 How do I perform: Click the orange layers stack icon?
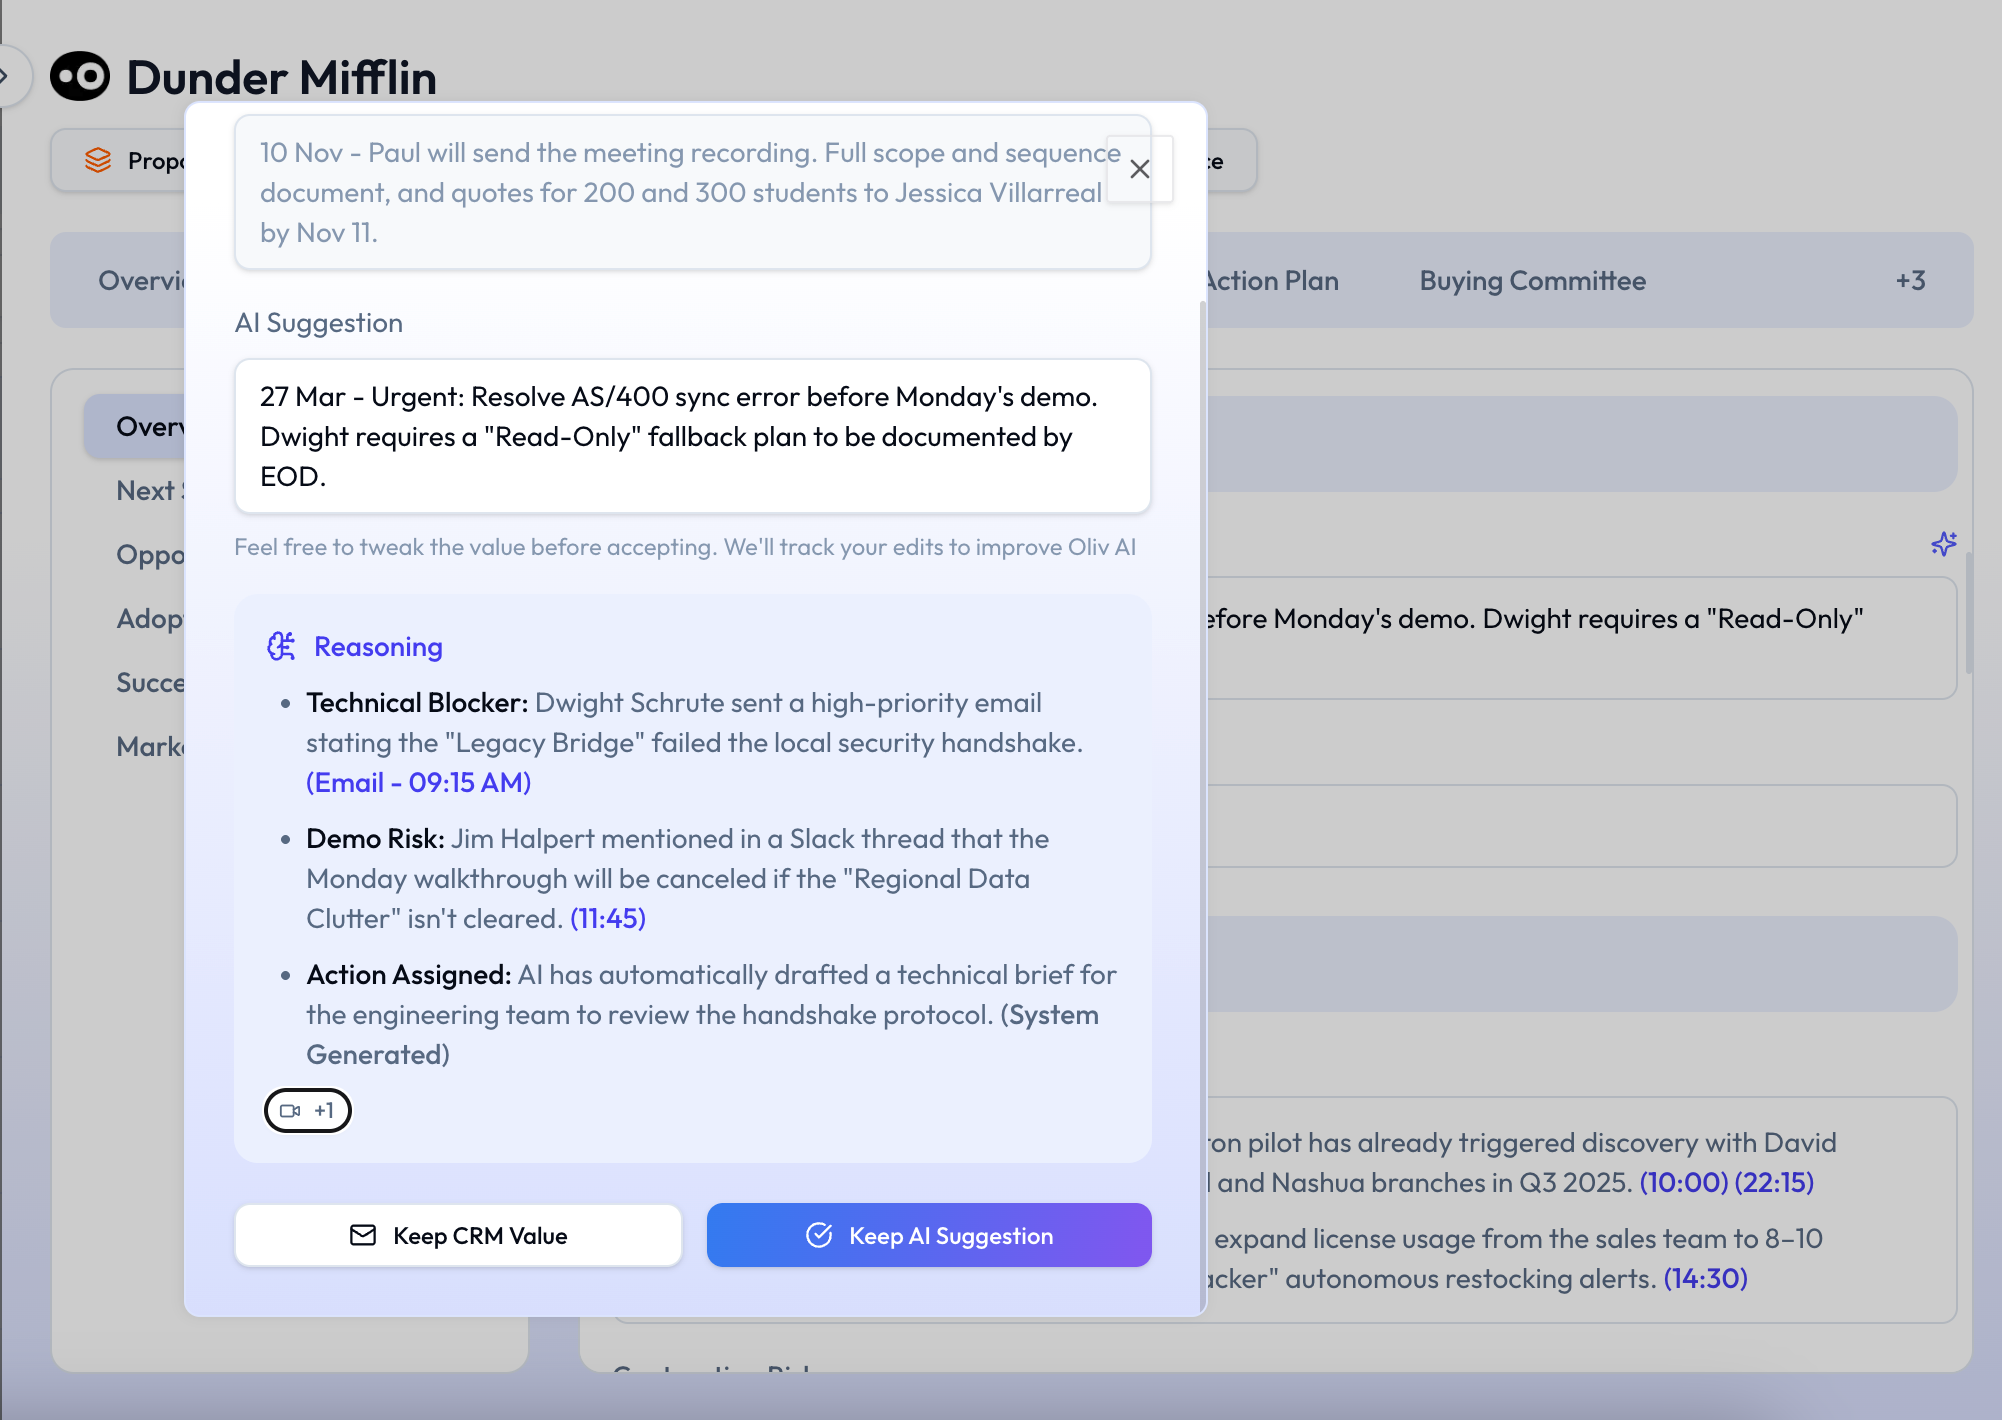[x=98, y=160]
